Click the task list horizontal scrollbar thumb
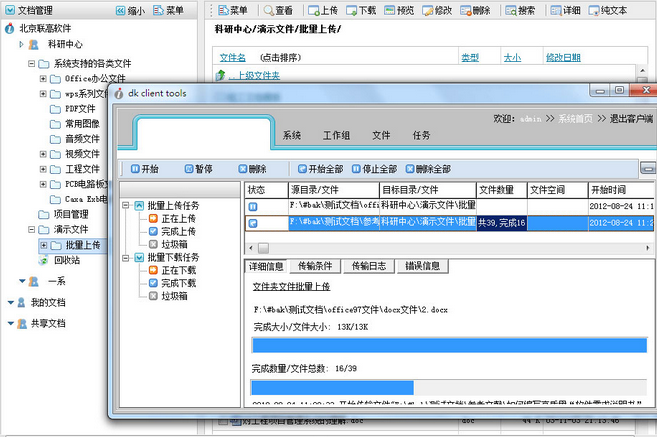 pos(263,248)
